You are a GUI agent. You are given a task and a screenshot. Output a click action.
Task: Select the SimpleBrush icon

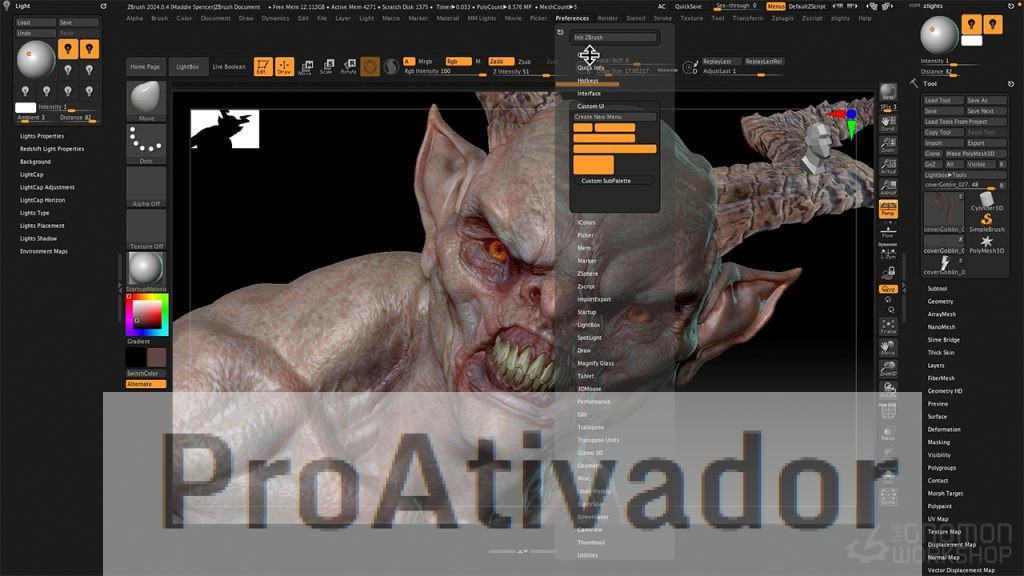click(x=985, y=220)
